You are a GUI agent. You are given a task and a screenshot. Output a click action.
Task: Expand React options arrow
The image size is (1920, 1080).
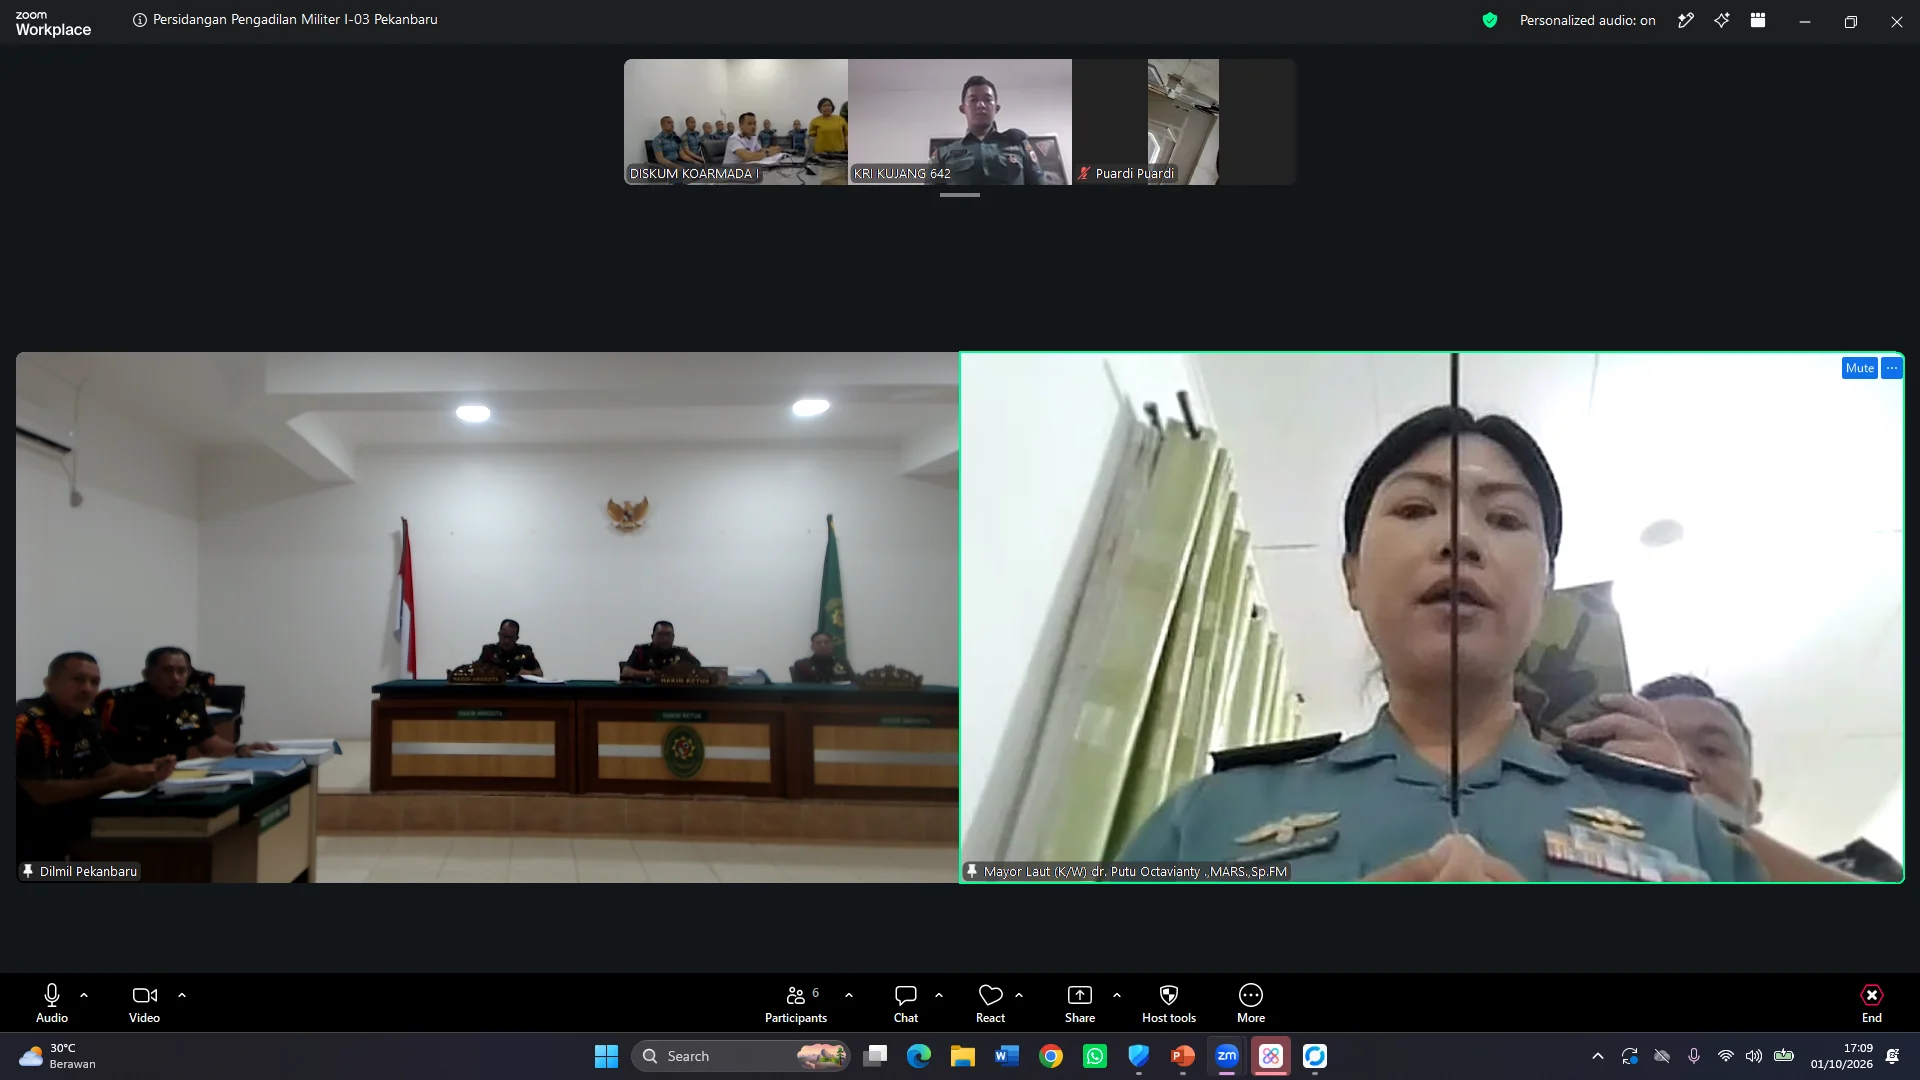point(1019,995)
